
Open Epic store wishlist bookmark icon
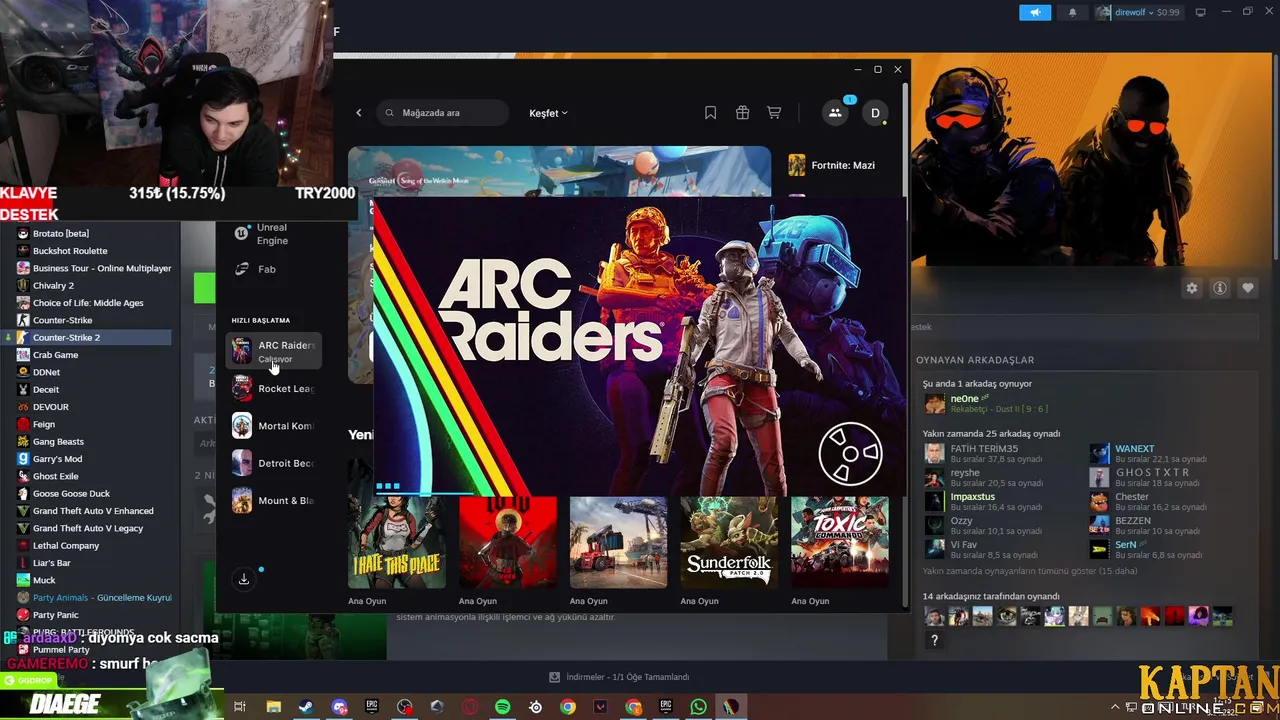click(710, 113)
